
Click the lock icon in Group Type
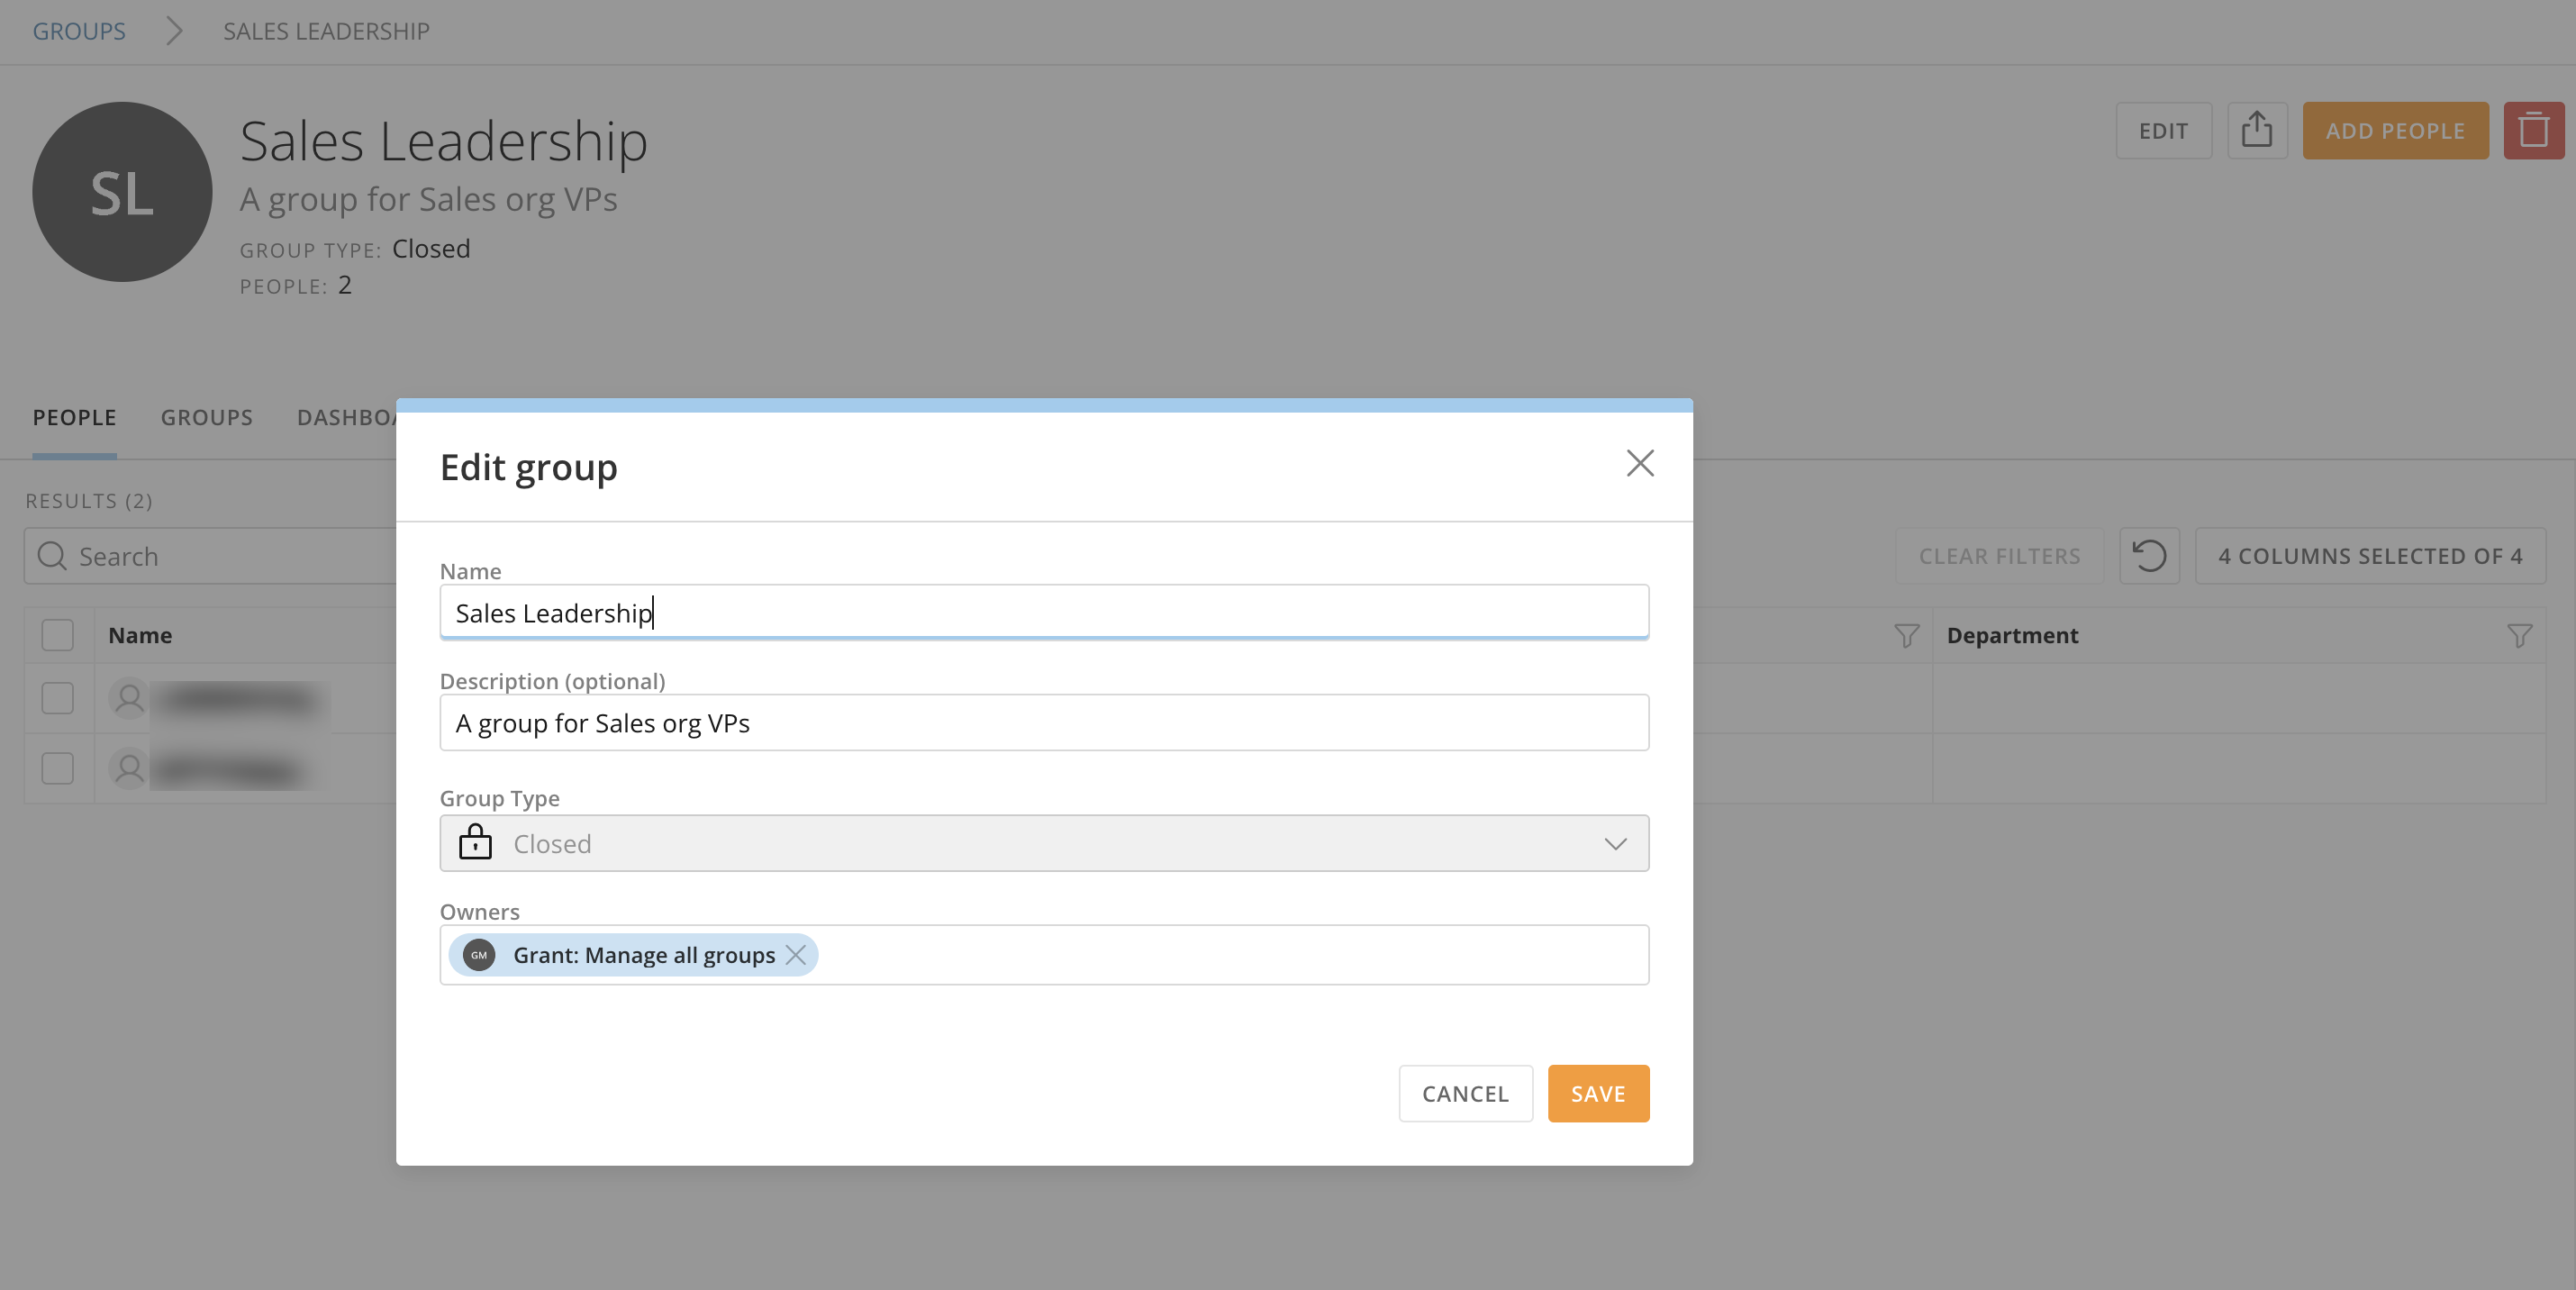475,843
